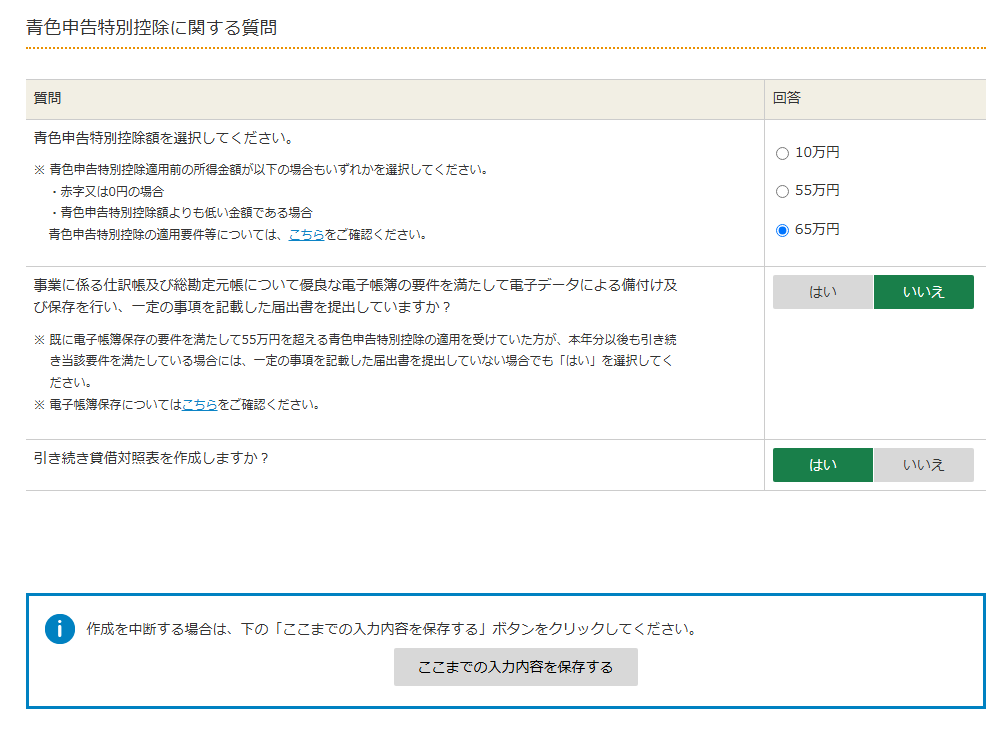Screen dimensions: 1007x735
Task: Click the 回答 column header
Action: (x=786, y=98)
